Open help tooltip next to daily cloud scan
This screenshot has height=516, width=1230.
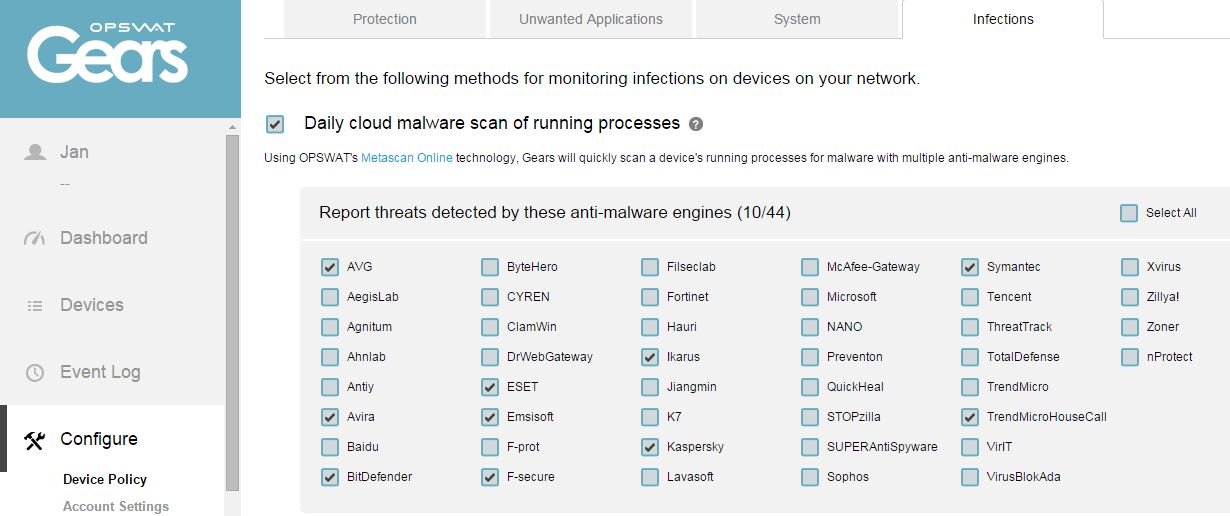click(696, 124)
